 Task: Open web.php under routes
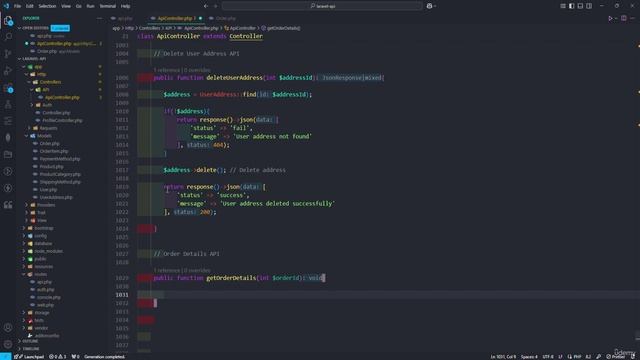tap(45, 305)
